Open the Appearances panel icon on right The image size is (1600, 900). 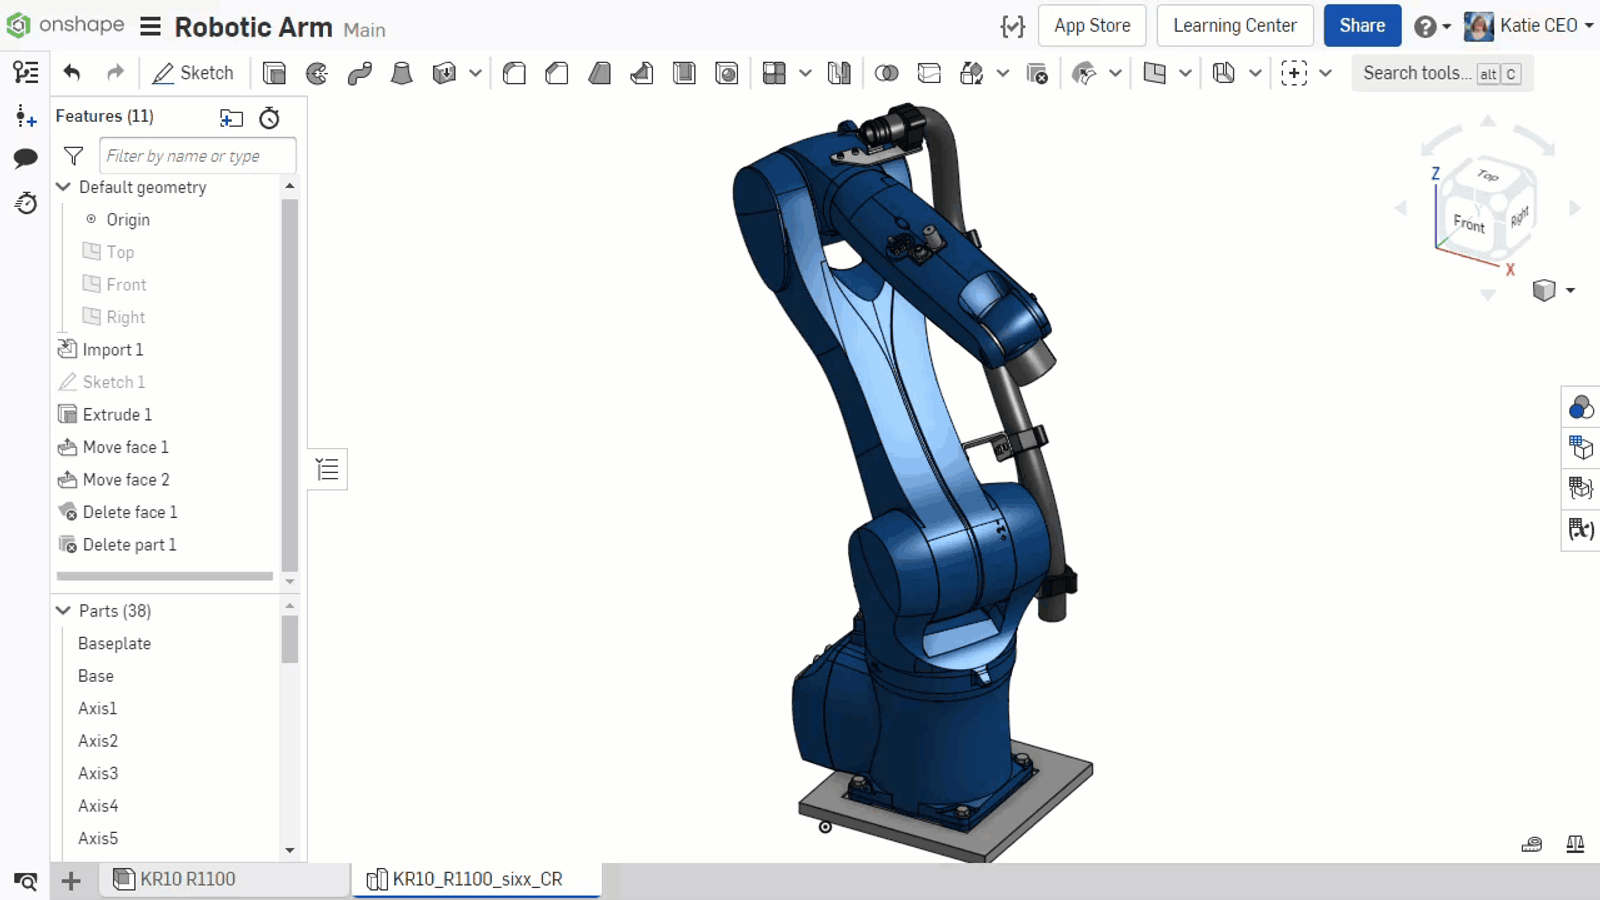pos(1580,407)
